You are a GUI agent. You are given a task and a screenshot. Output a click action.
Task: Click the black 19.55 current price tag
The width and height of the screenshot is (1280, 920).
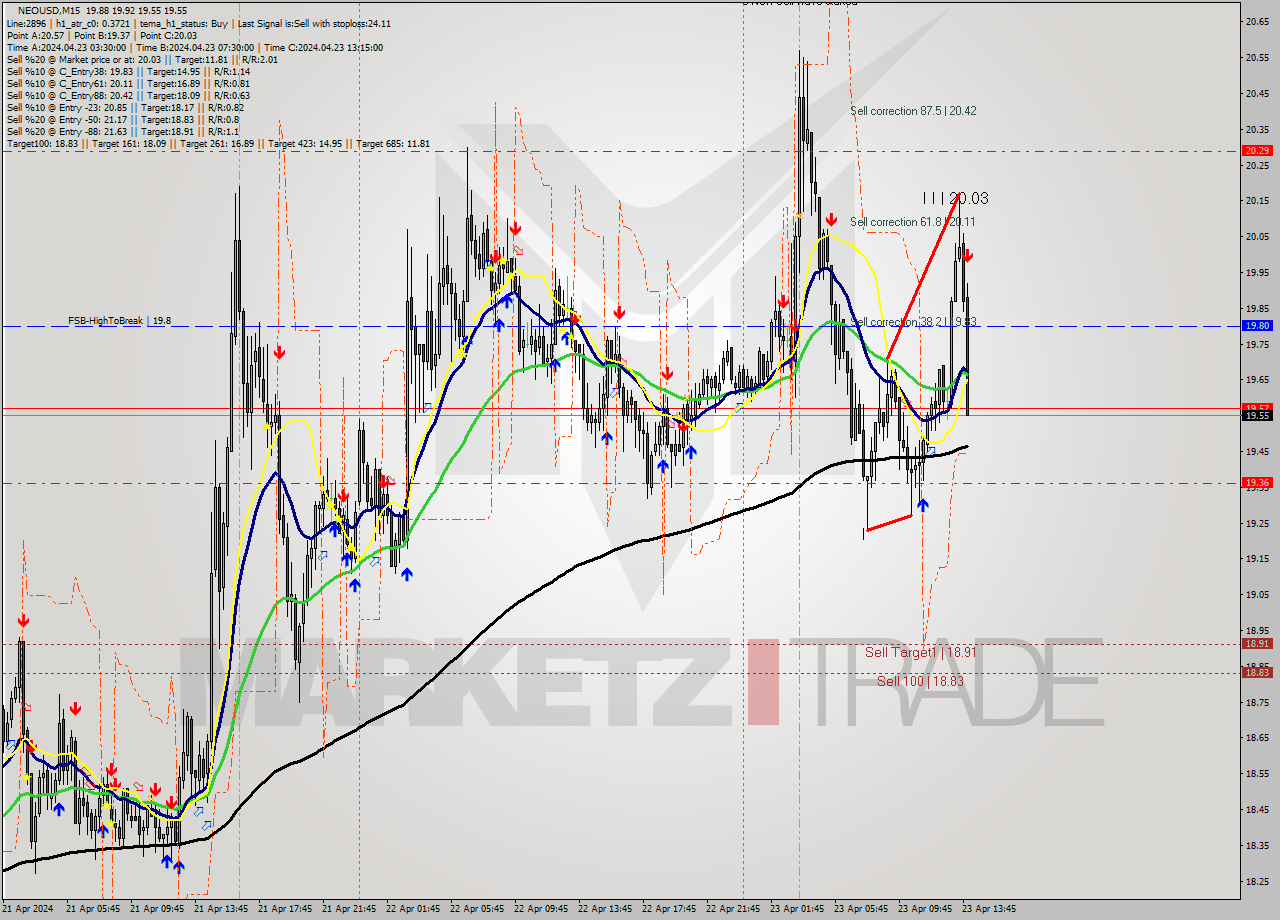(x=1257, y=415)
